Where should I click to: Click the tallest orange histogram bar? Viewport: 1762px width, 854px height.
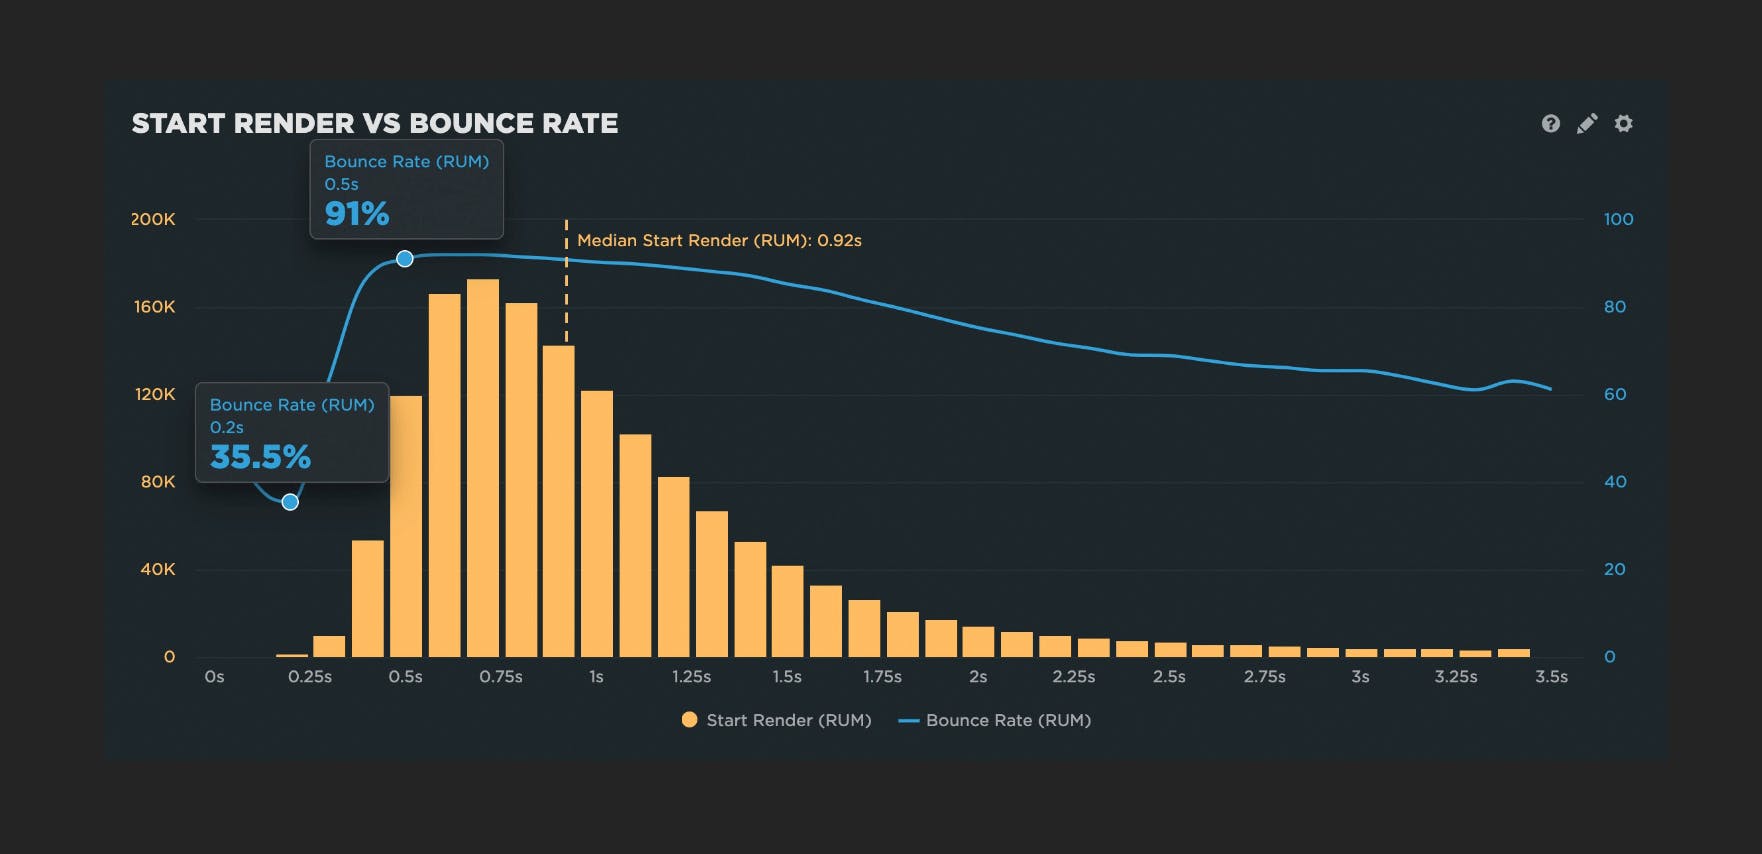click(483, 470)
